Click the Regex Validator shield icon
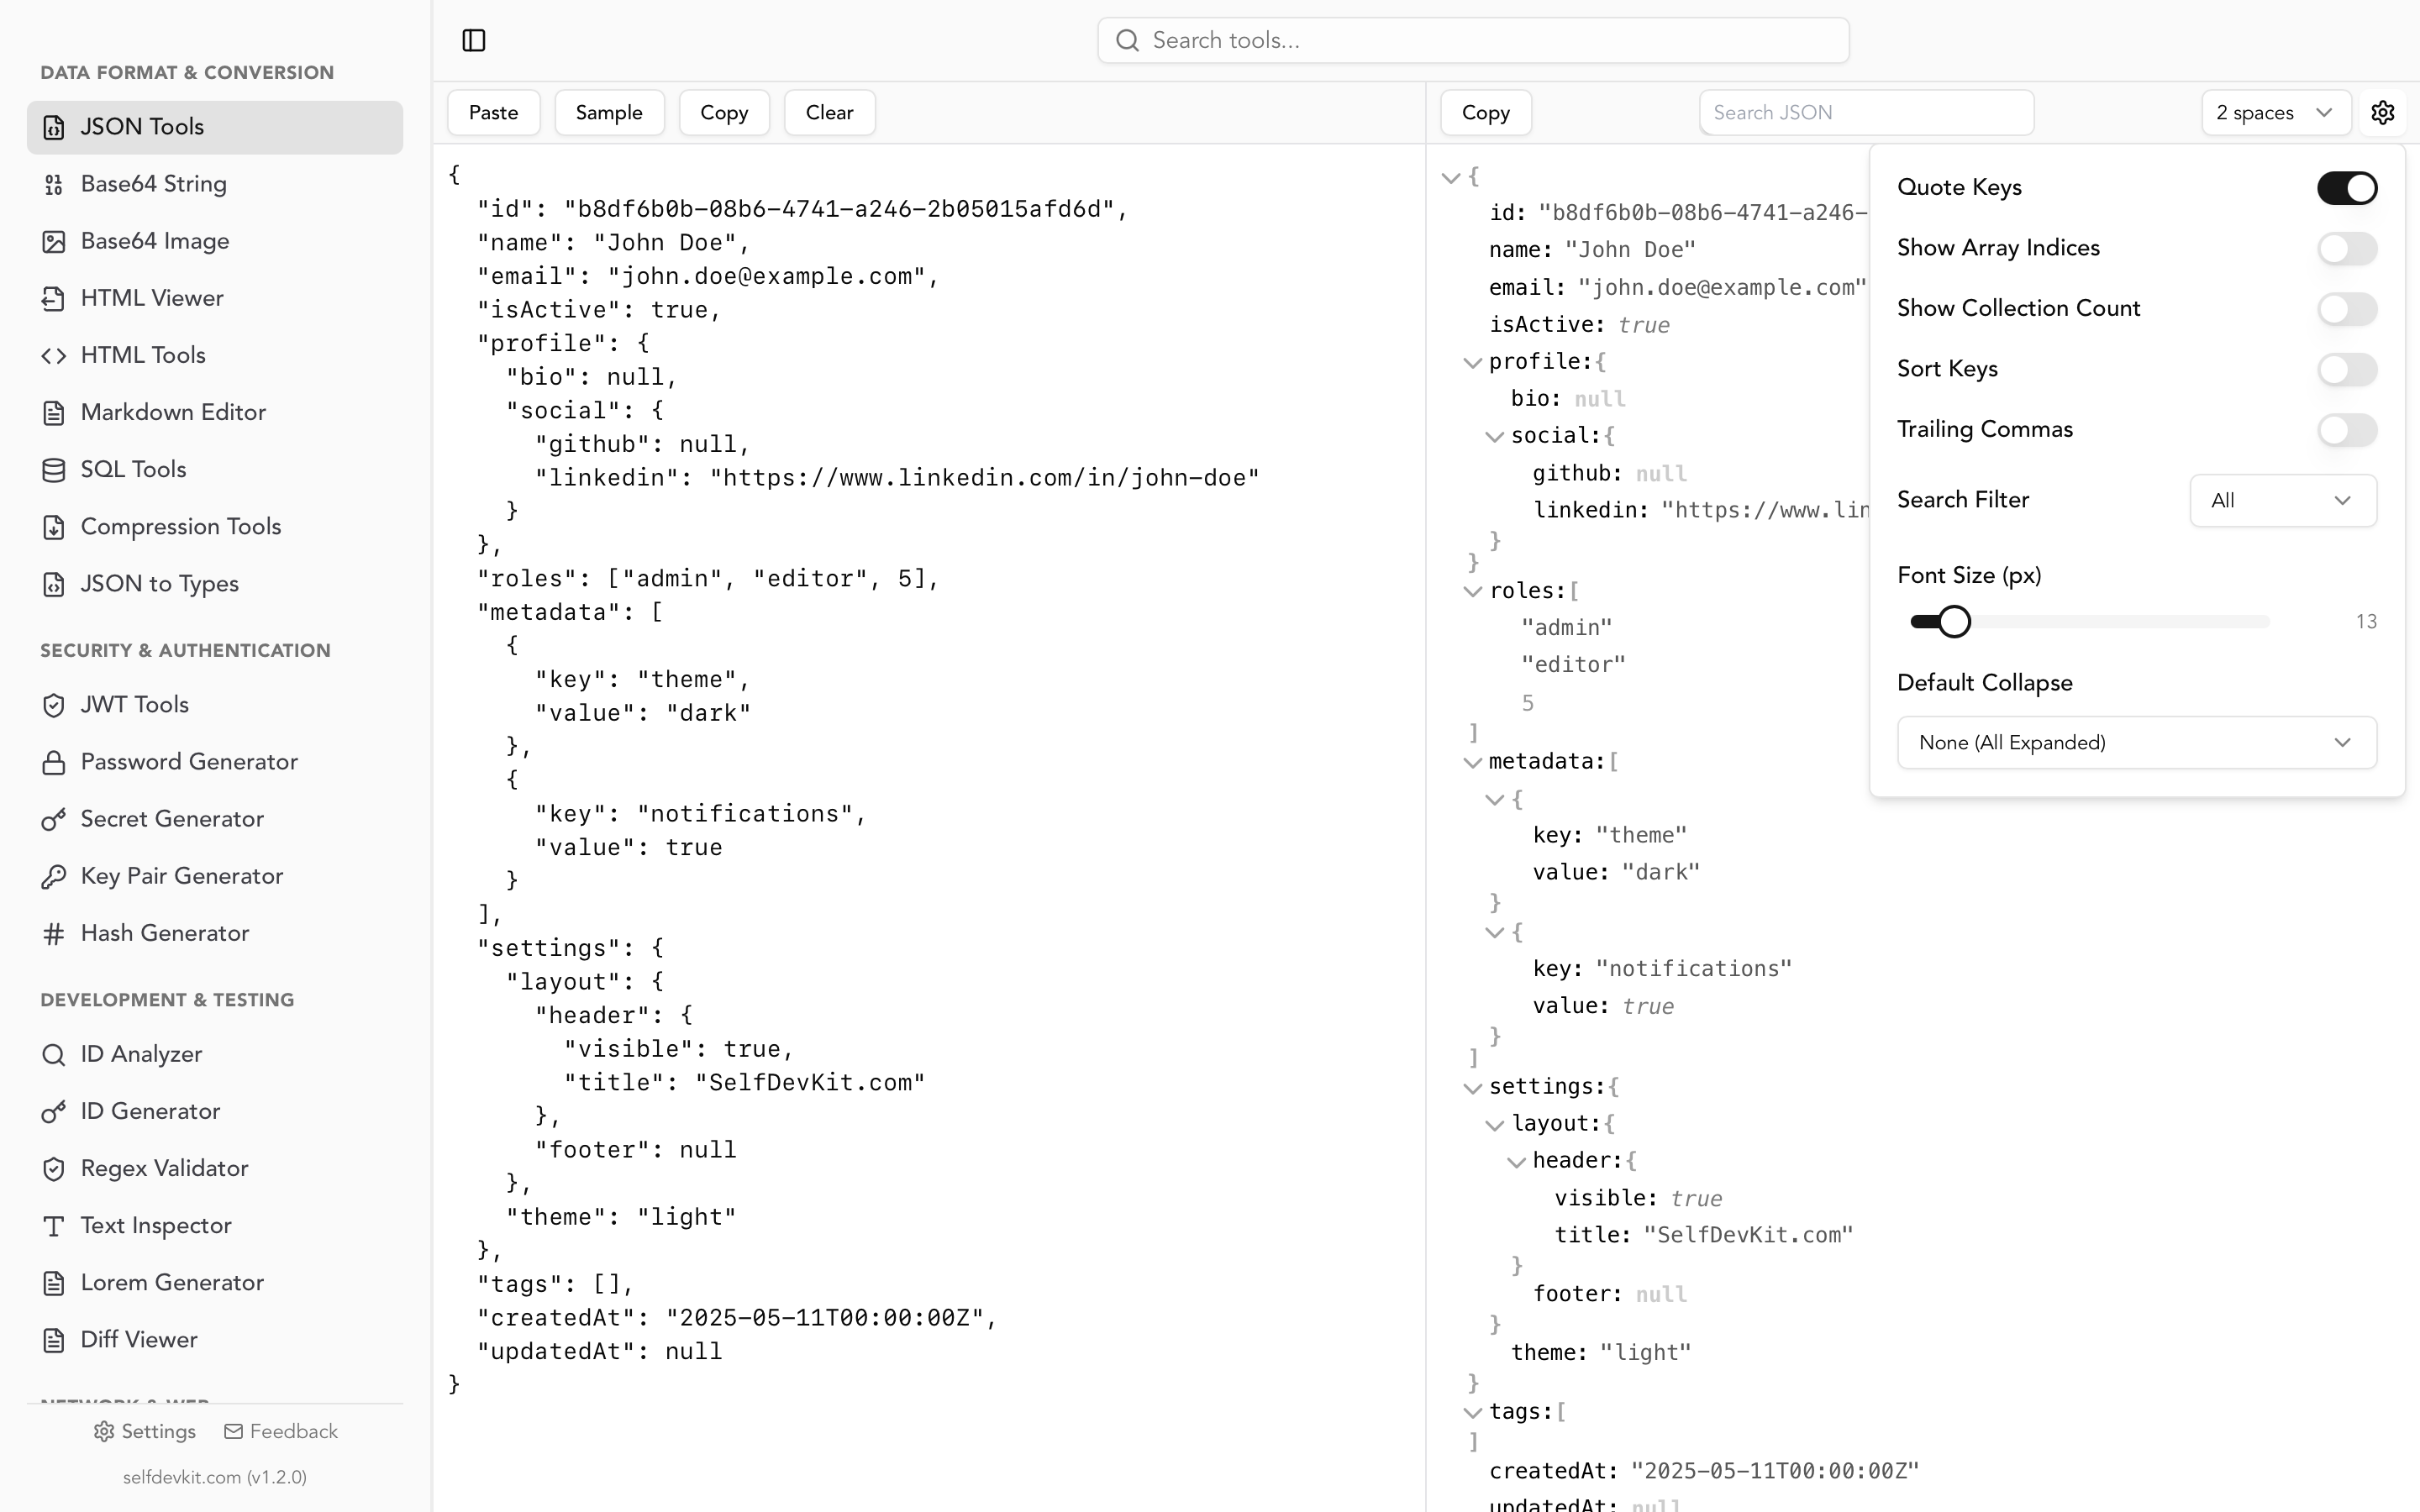 click(x=54, y=1168)
